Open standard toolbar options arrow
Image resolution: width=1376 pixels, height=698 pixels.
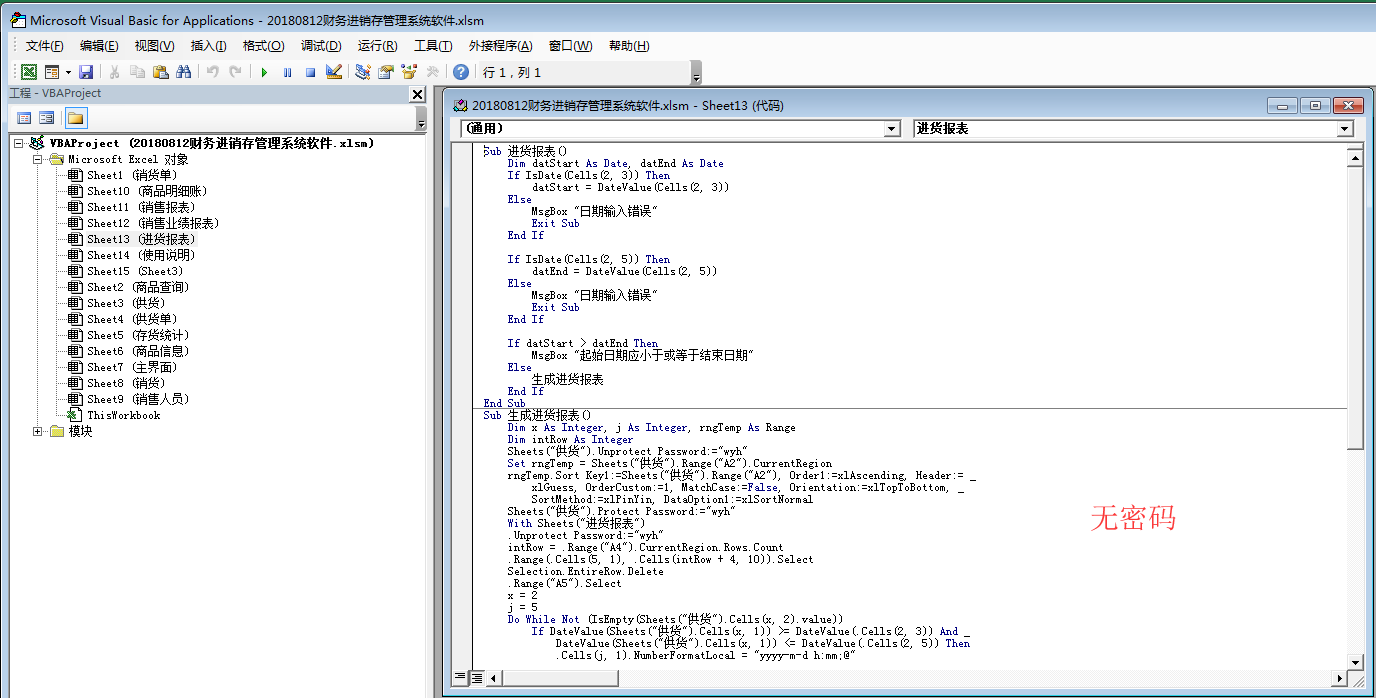[x=696, y=73]
